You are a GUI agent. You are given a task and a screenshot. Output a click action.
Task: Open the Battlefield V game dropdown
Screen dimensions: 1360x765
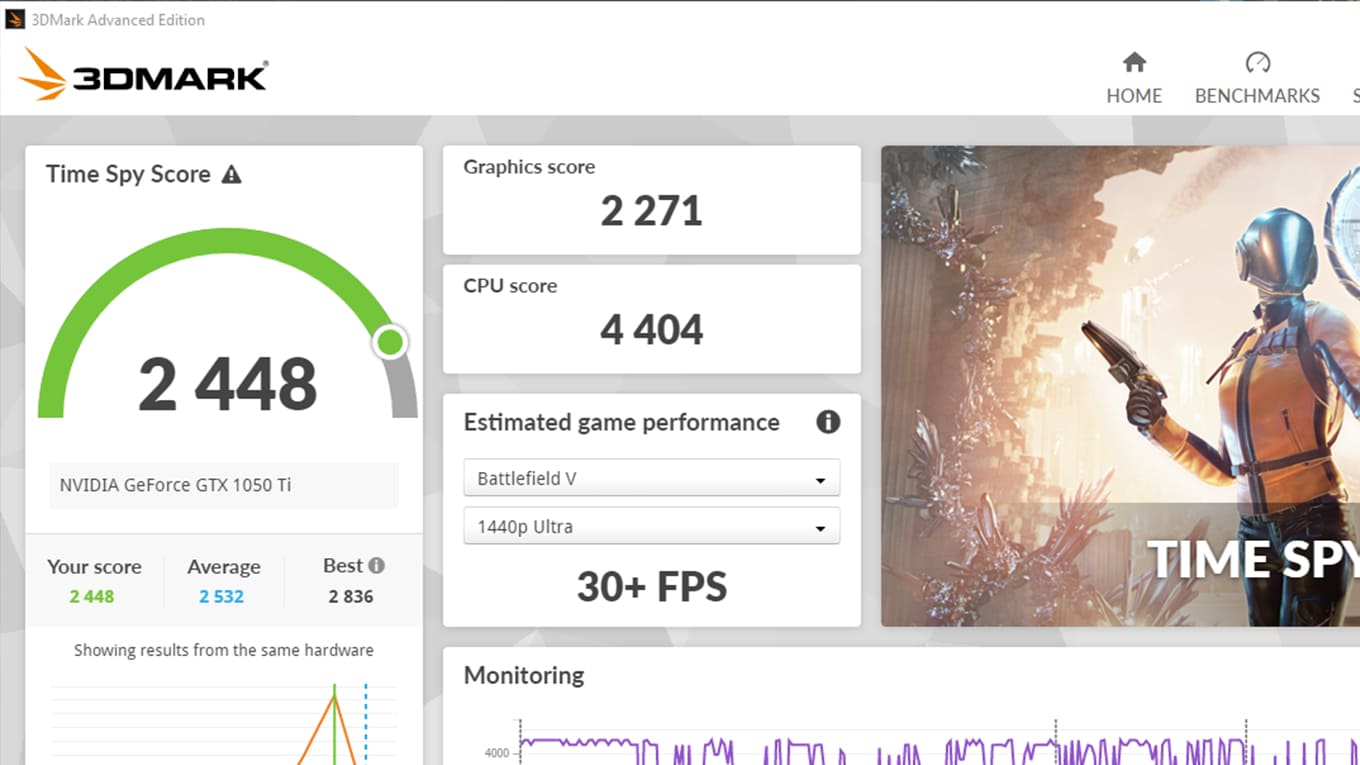[652, 478]
